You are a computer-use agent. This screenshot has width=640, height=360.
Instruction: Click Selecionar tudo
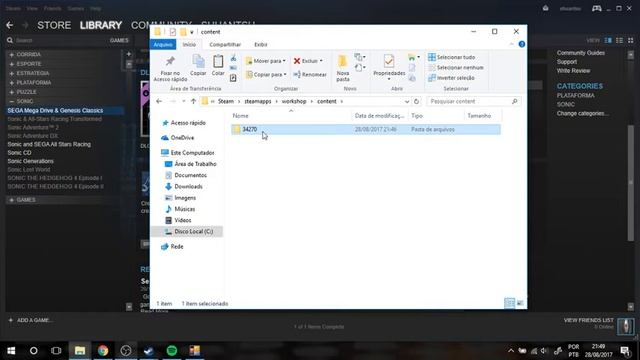pos(451,57)
